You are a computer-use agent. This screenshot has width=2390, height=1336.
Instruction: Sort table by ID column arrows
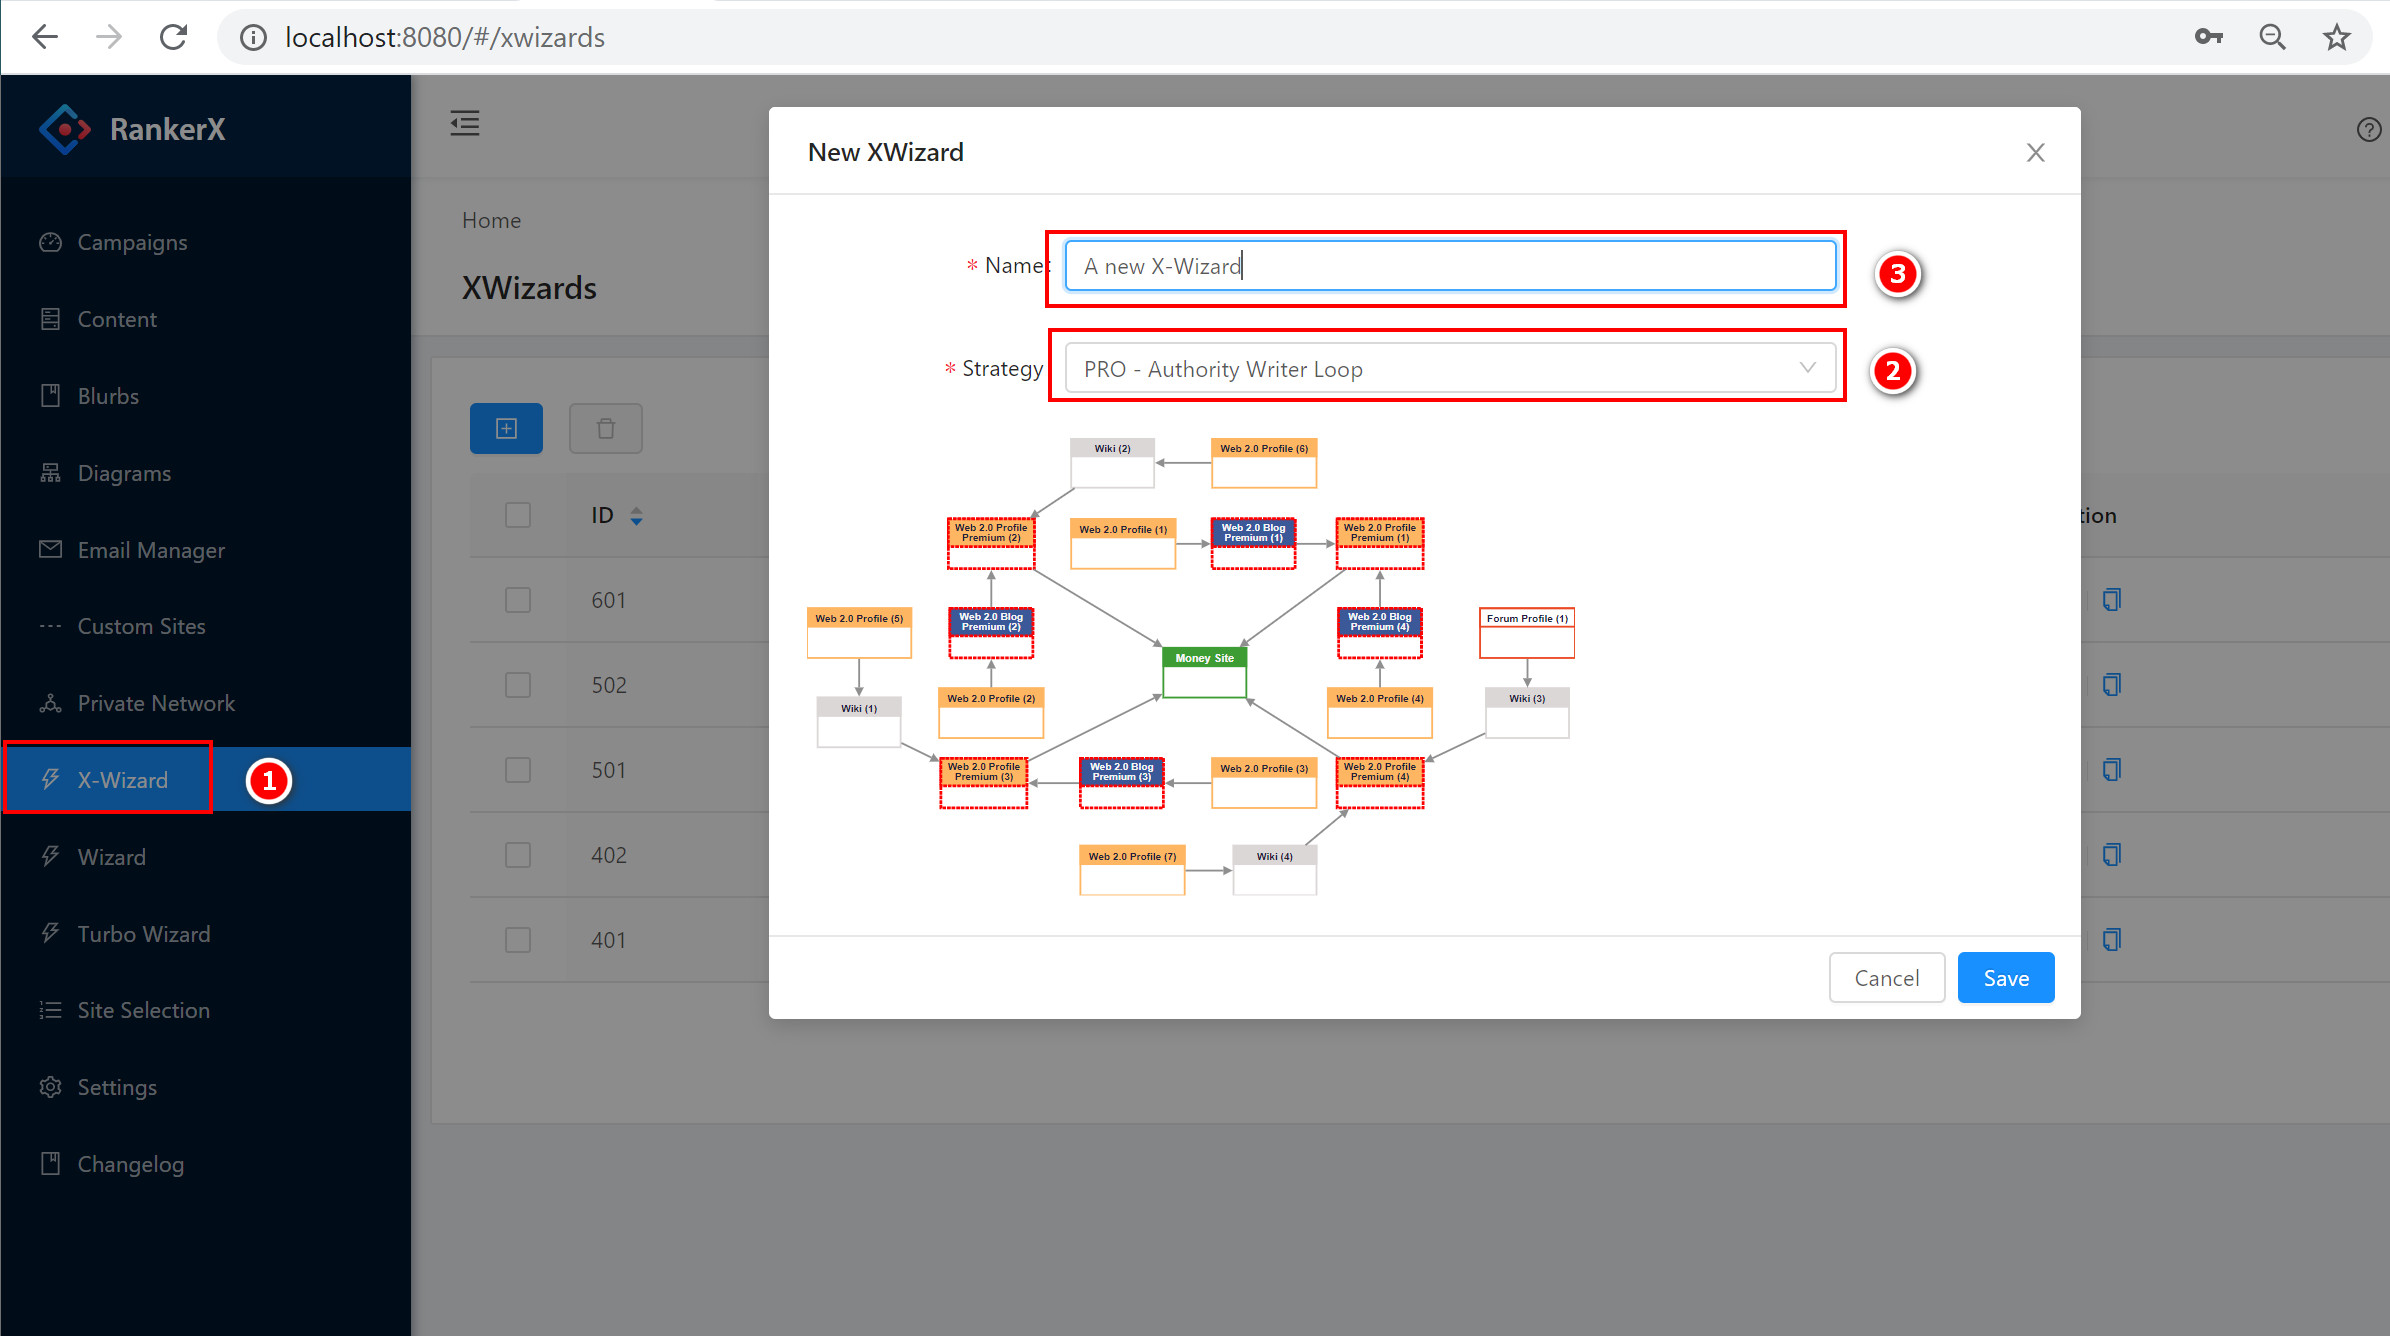click(636, 516)
